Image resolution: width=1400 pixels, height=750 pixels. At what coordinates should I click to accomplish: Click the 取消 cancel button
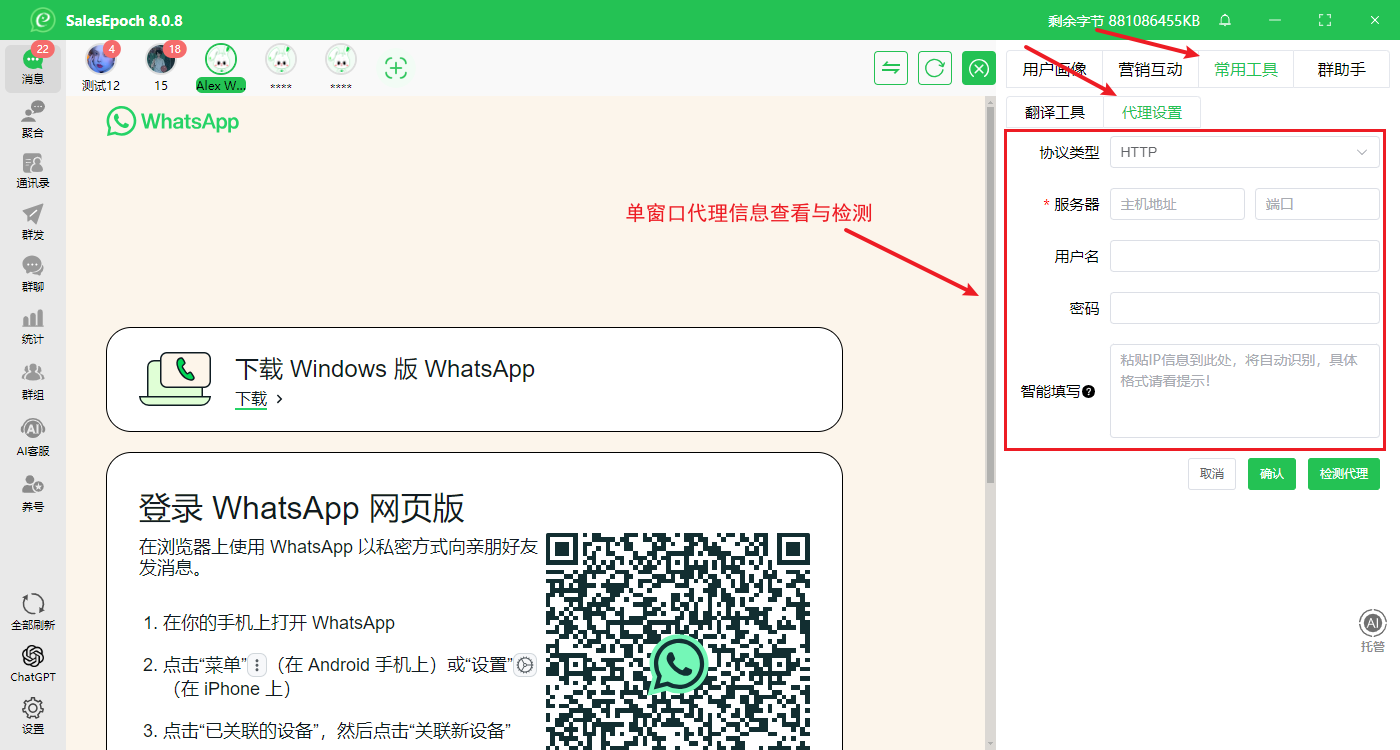(x=1212, y=473)
